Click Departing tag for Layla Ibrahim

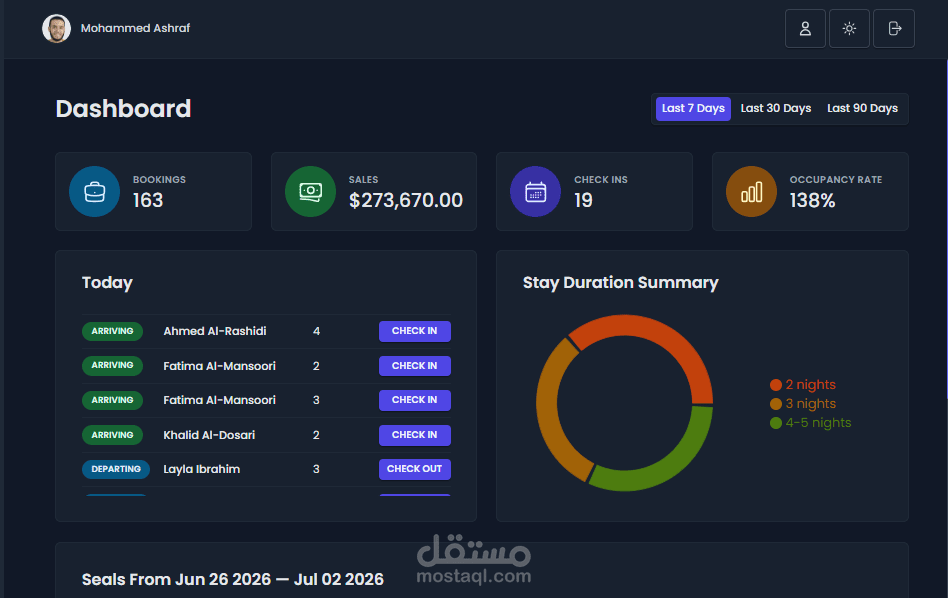(116, 469)
